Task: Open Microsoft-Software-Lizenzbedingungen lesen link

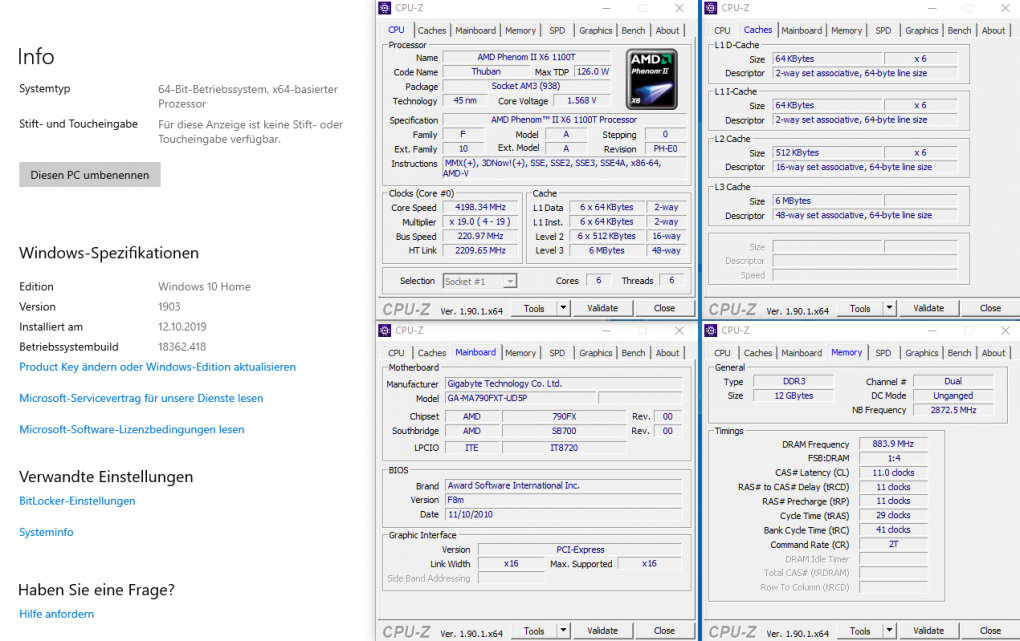Action: click(x=131, y=430)
